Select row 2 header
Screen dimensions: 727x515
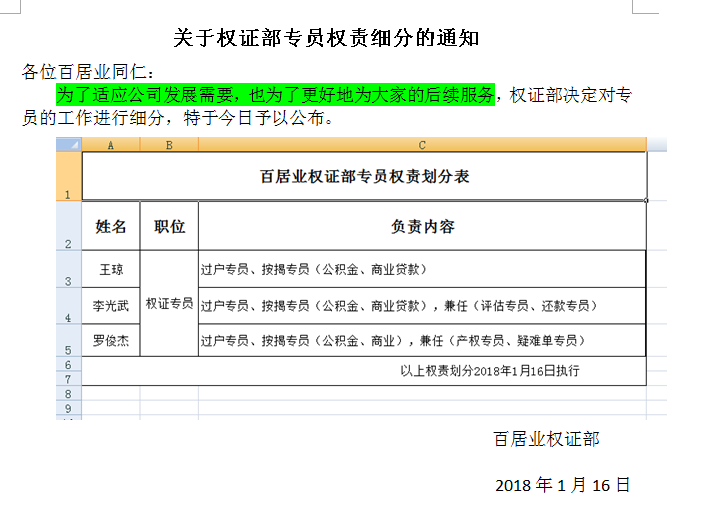tap(68, 227)
